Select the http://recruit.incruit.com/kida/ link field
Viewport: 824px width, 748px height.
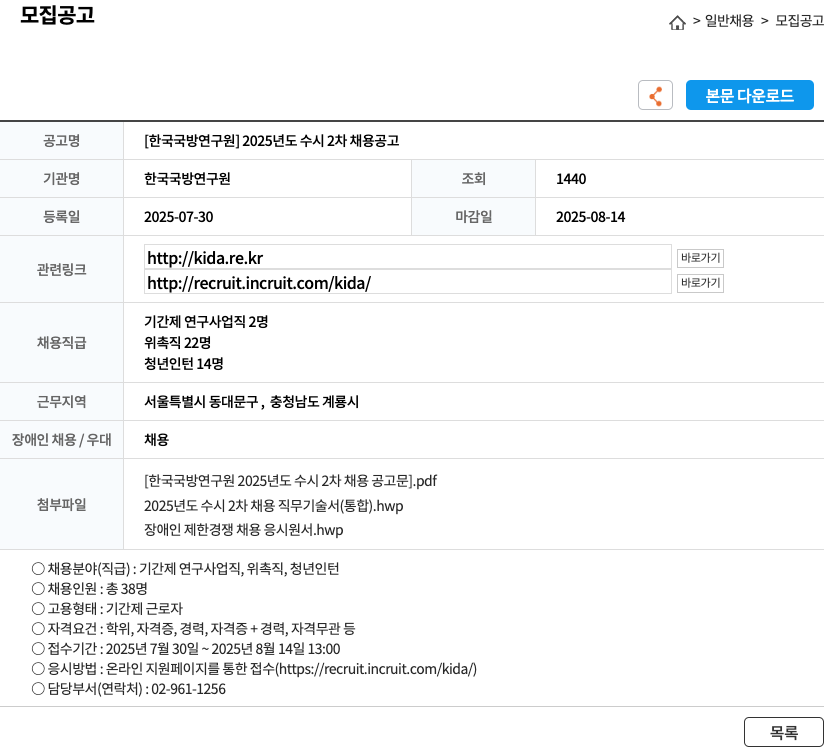point(408,283)
